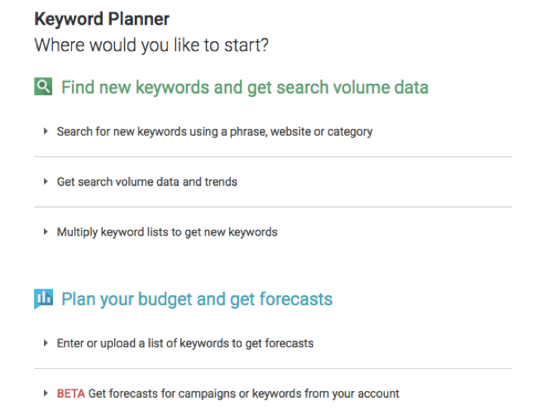
Task: Open Get forecasts for campaigns or keywords
Action: tap(243, 394)
